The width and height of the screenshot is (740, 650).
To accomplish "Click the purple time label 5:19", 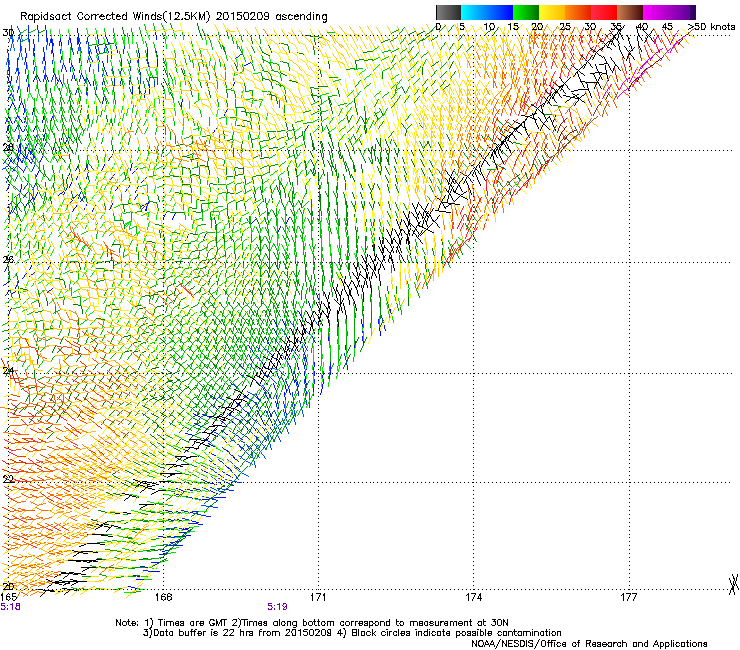I will pos(277,607).
